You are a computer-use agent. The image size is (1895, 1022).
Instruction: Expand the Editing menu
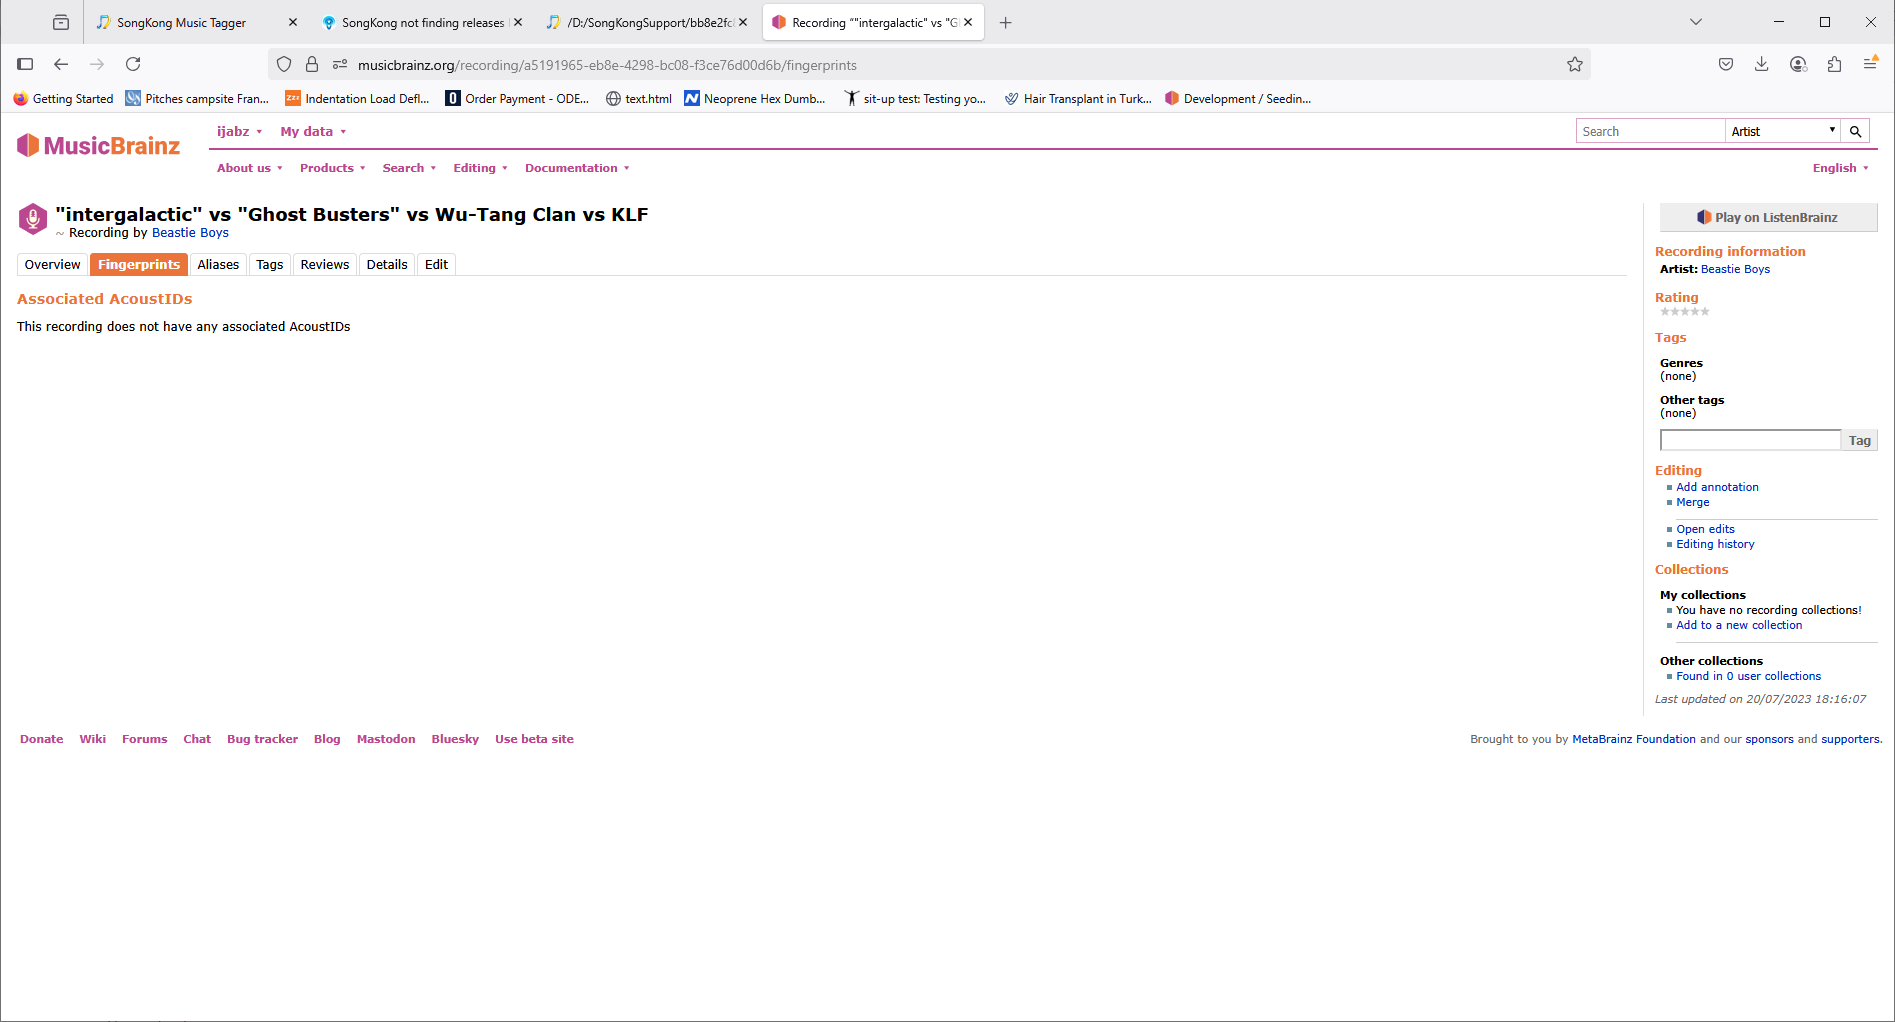[480, 168]
